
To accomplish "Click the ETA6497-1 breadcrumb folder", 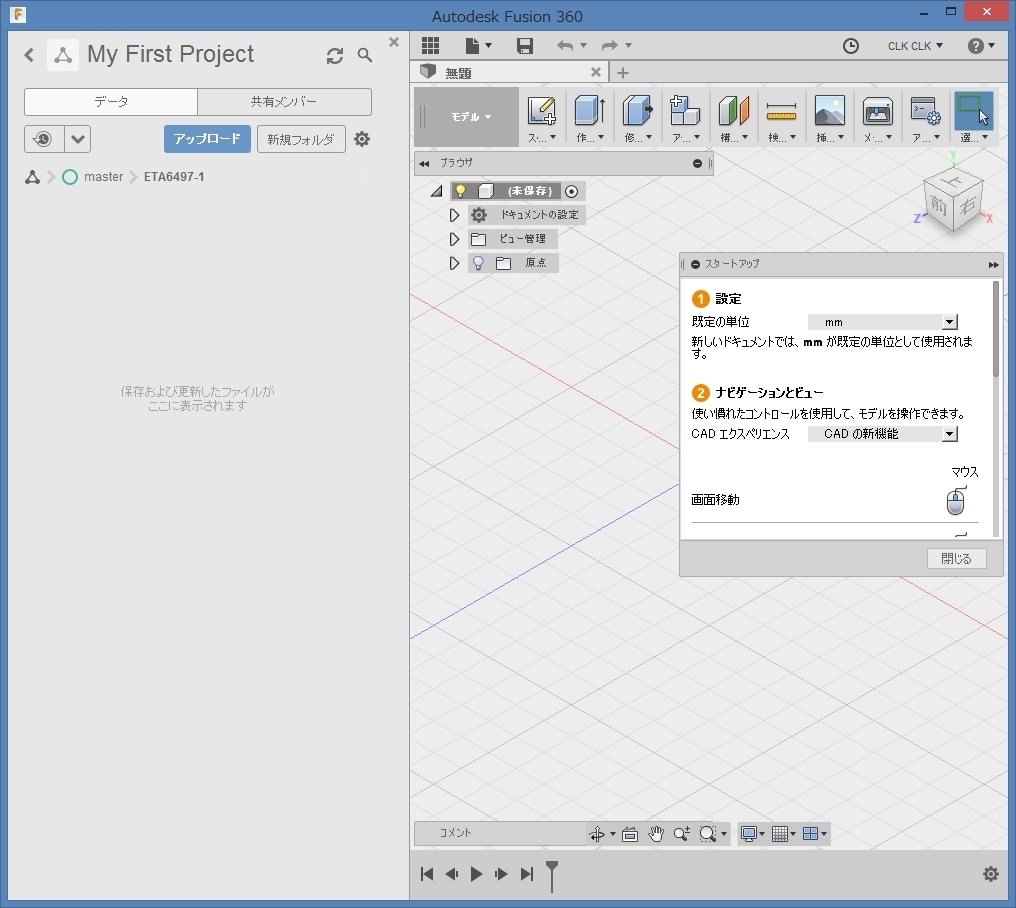I will 174,177.
